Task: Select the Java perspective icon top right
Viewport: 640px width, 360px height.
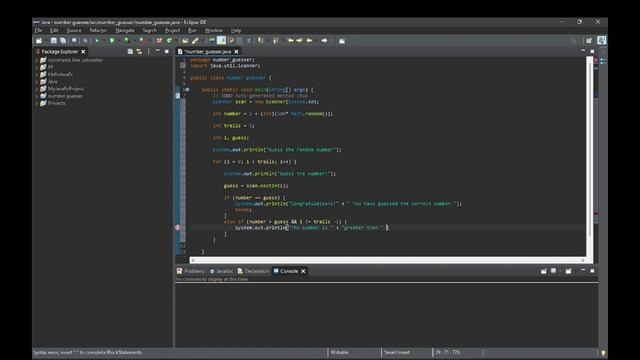Action: point(602,40)
